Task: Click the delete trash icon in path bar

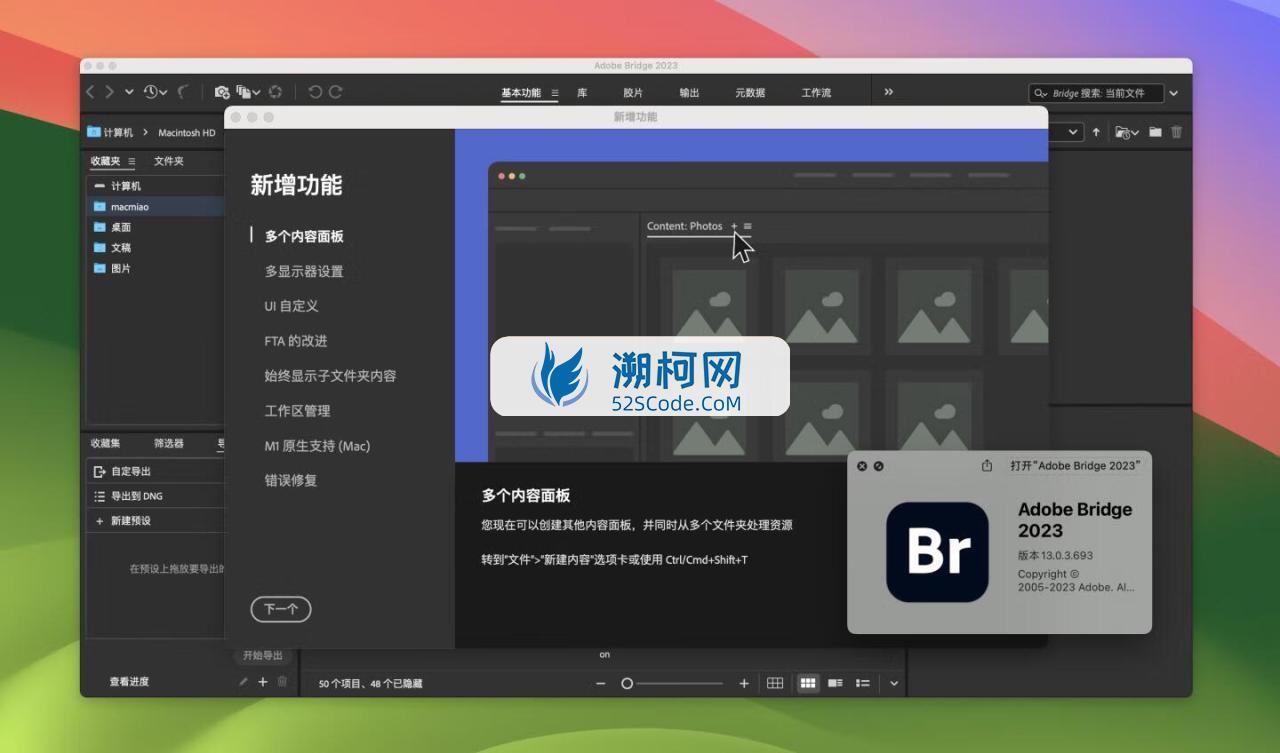Action: [x=1177, y=132]
